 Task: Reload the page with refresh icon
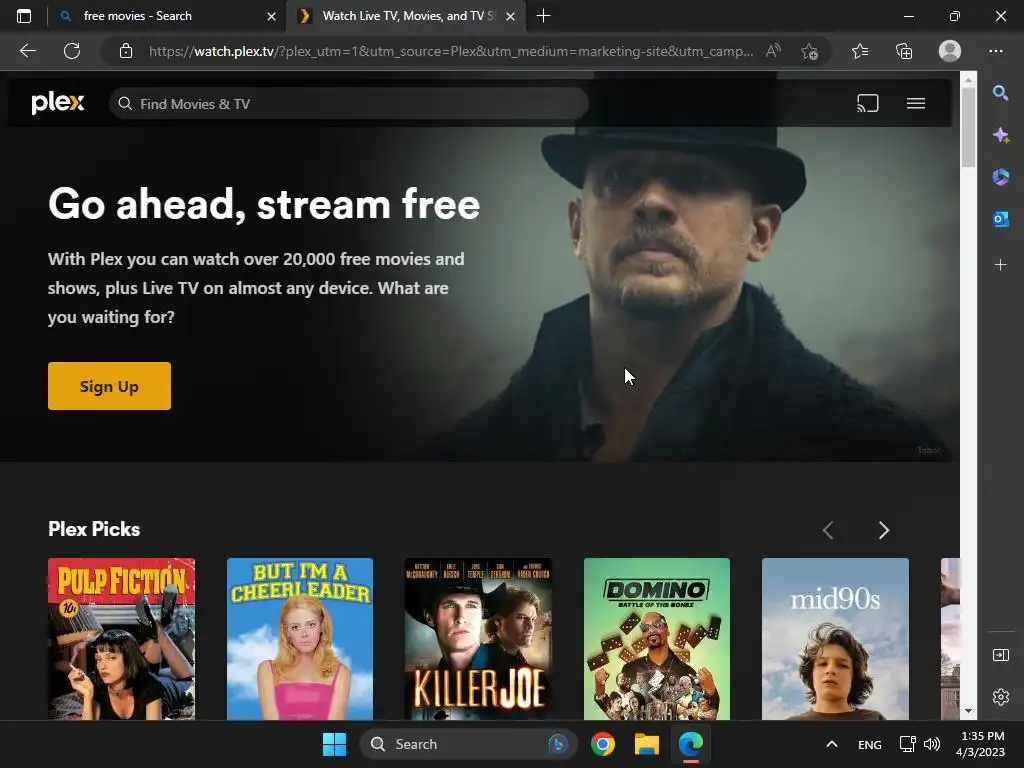click(72, 51)
